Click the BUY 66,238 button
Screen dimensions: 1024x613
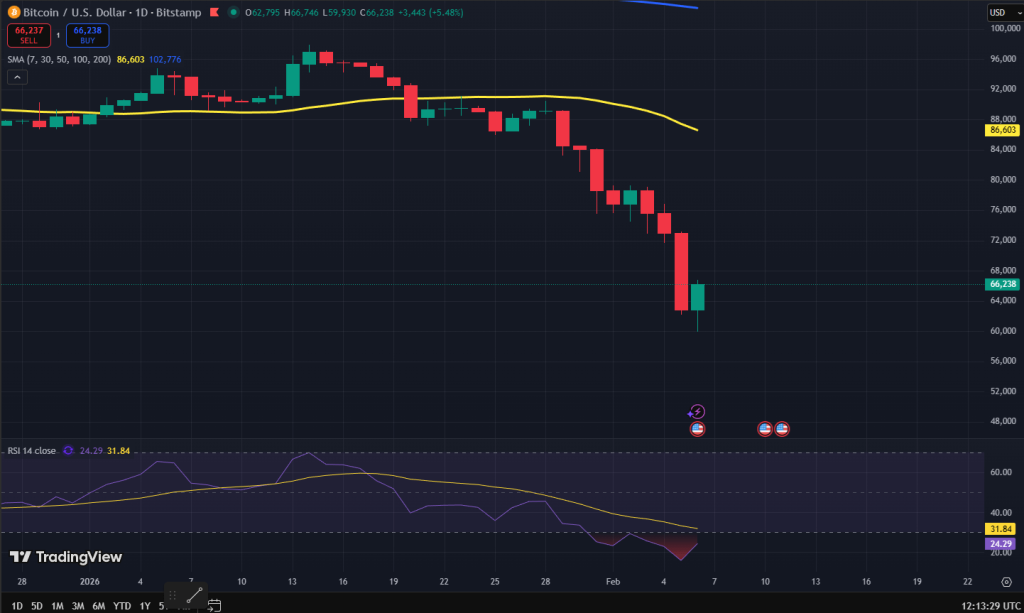tap(88, 35)
